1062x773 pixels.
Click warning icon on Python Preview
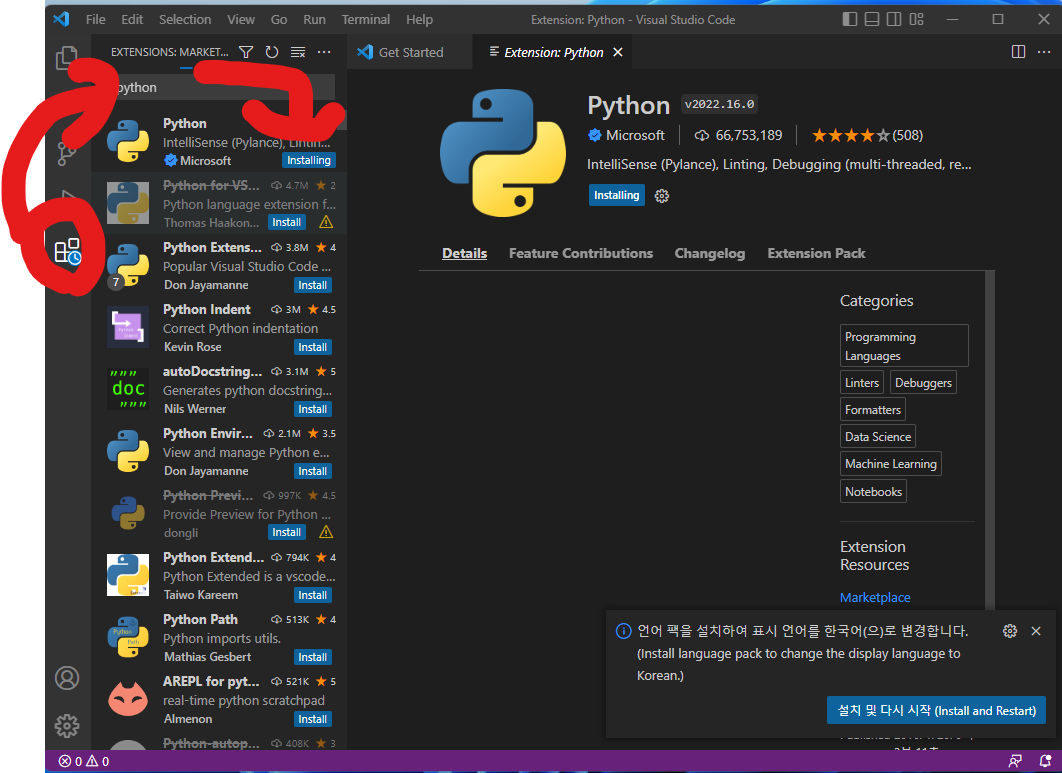click(326, 532)
